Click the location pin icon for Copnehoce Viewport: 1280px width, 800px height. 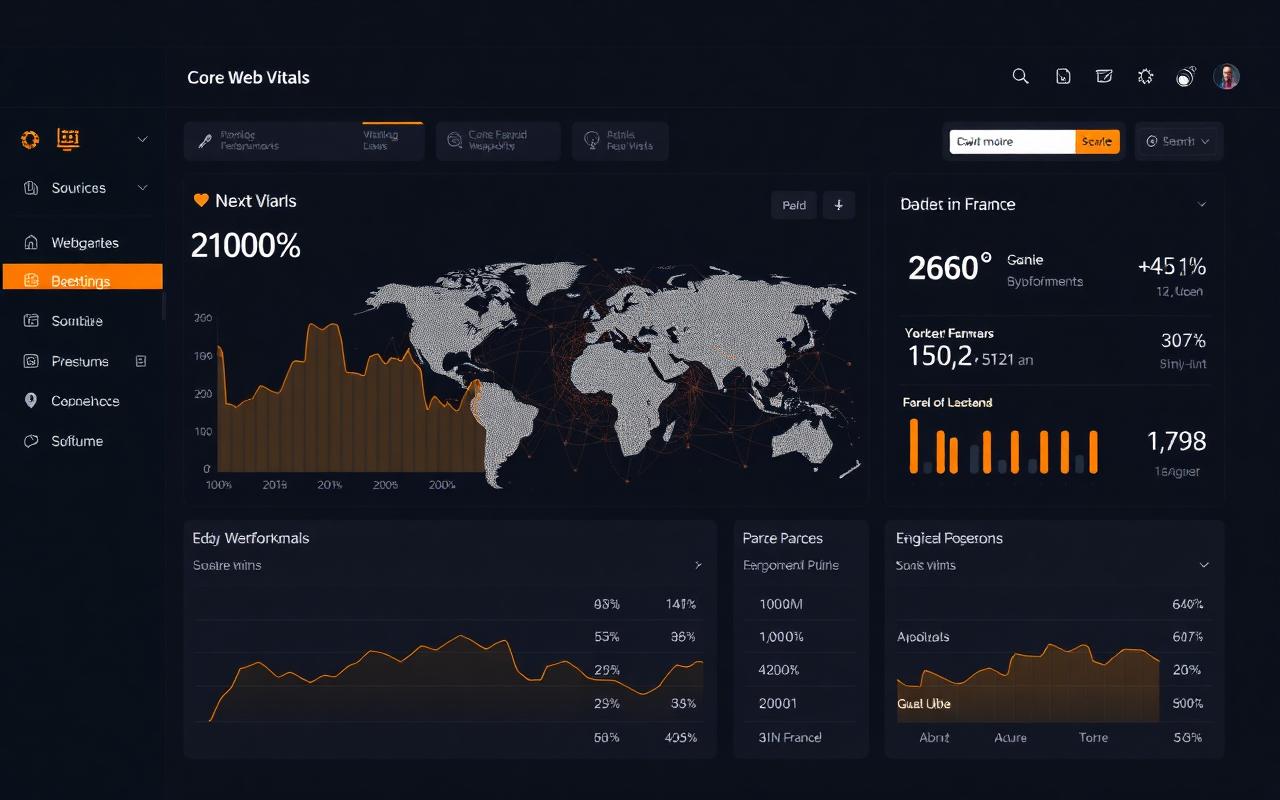click(30, 401)
